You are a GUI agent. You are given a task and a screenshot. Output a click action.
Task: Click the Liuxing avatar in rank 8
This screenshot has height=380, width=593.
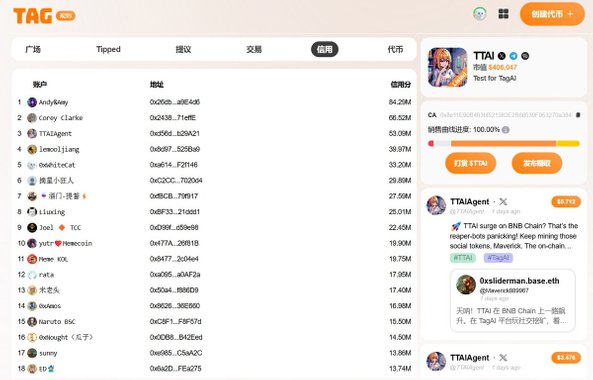[x=32, y=212]
